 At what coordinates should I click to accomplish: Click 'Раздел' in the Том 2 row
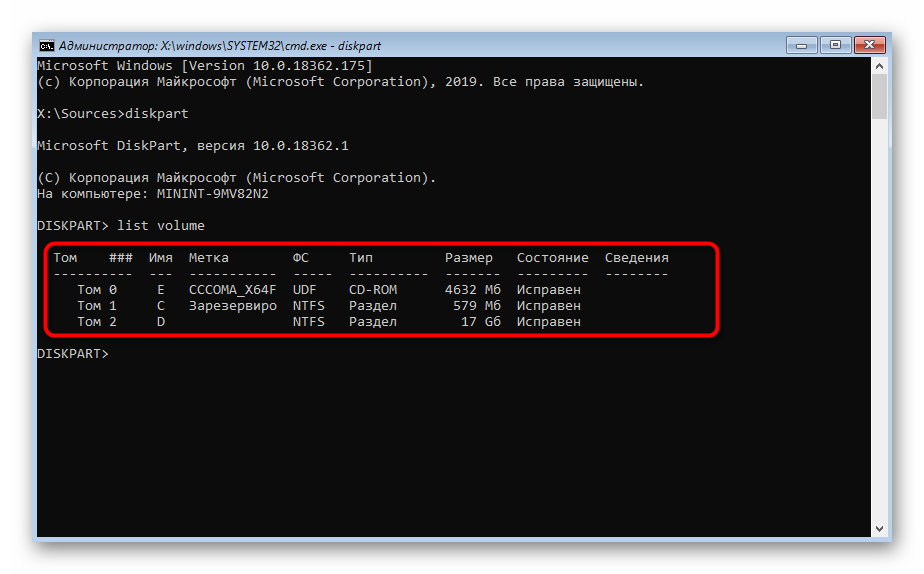pyautogui.click(x=373, y=322)
